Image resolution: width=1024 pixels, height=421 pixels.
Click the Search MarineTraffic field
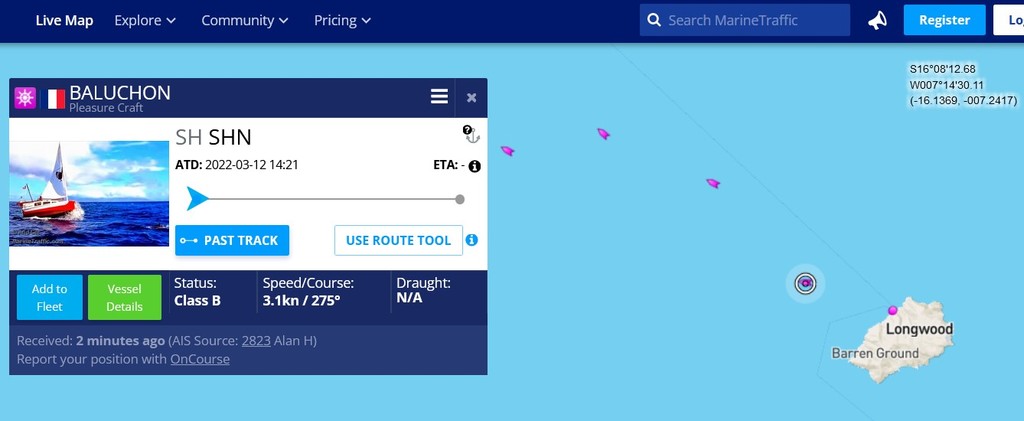pyautogui.click(x=745, y=20)
